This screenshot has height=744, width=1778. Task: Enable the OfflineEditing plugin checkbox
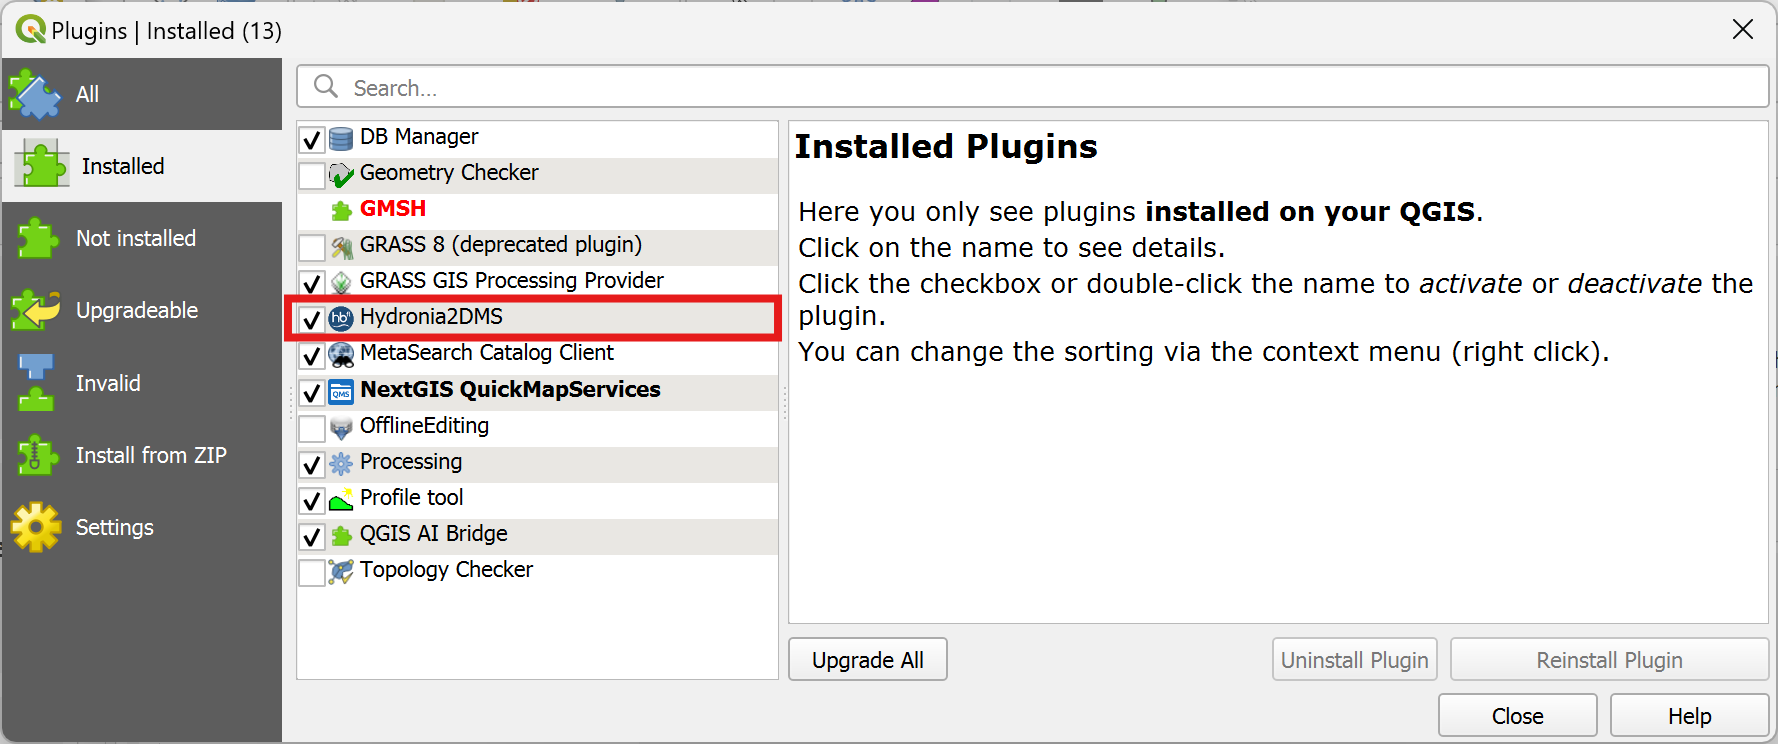tap(312, 428)
